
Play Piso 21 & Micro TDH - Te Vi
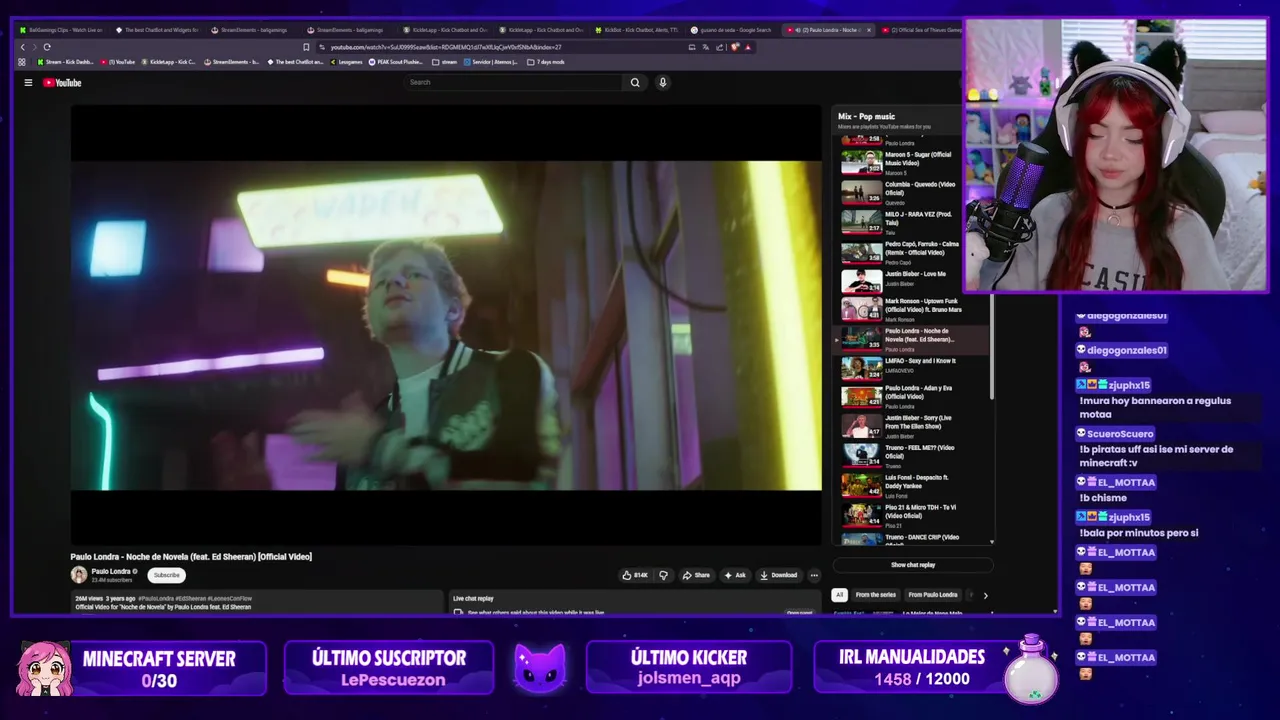pyautogui.click(x=913, y=515)
